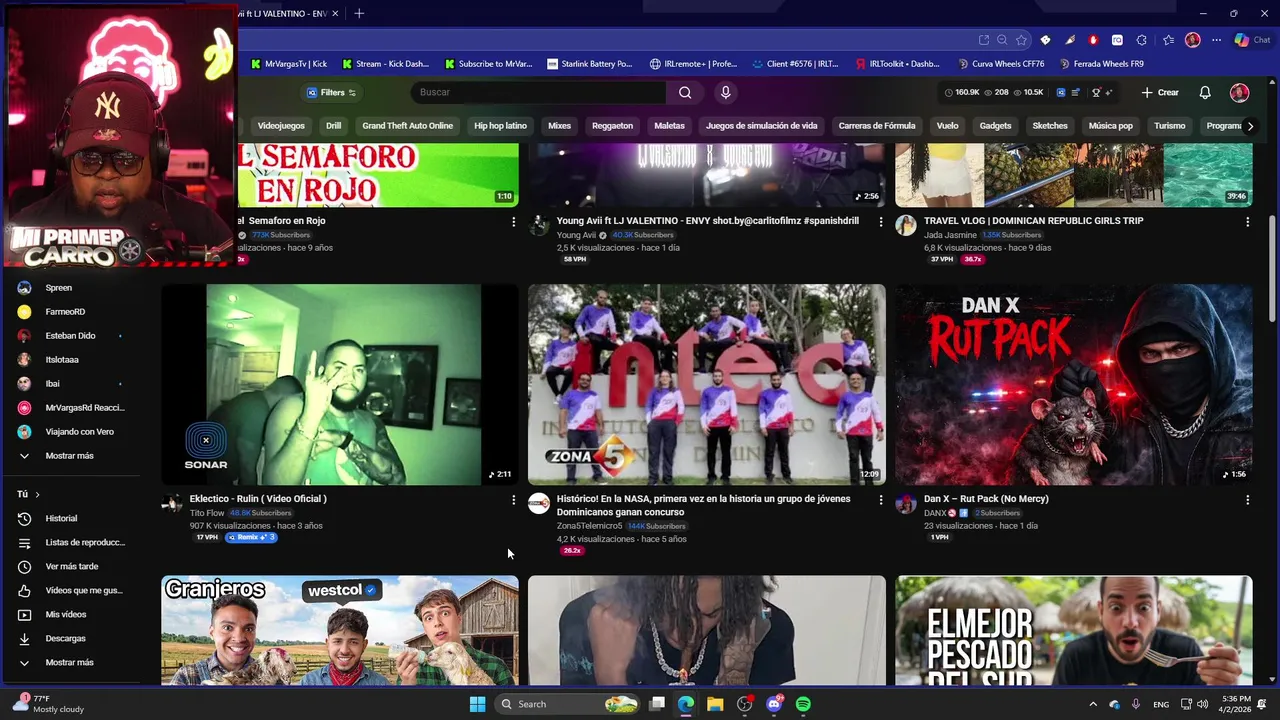
Task: Add page to favorites with star icon
Action: click(x=1021, y=40)
